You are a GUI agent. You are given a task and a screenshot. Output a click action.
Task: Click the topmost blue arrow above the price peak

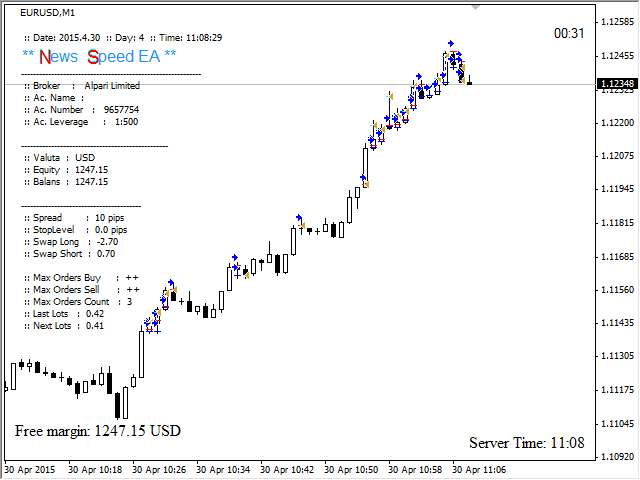449,44
